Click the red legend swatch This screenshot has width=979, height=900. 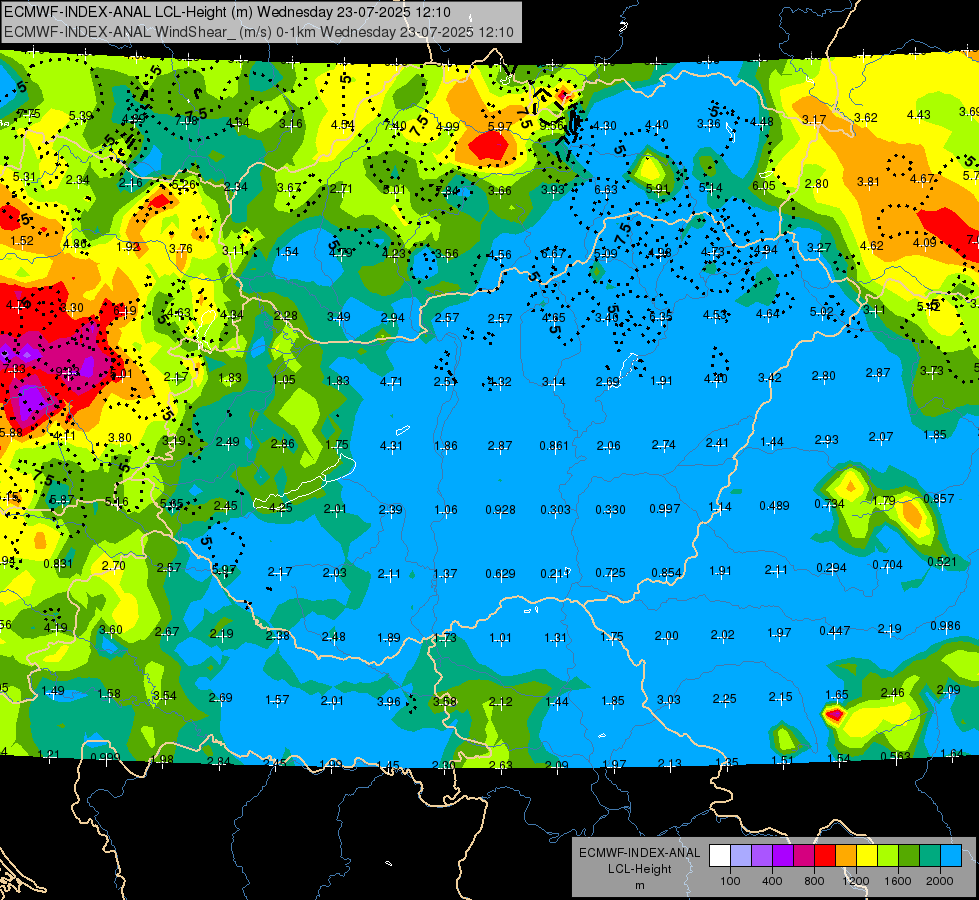[x=825, y=856]
